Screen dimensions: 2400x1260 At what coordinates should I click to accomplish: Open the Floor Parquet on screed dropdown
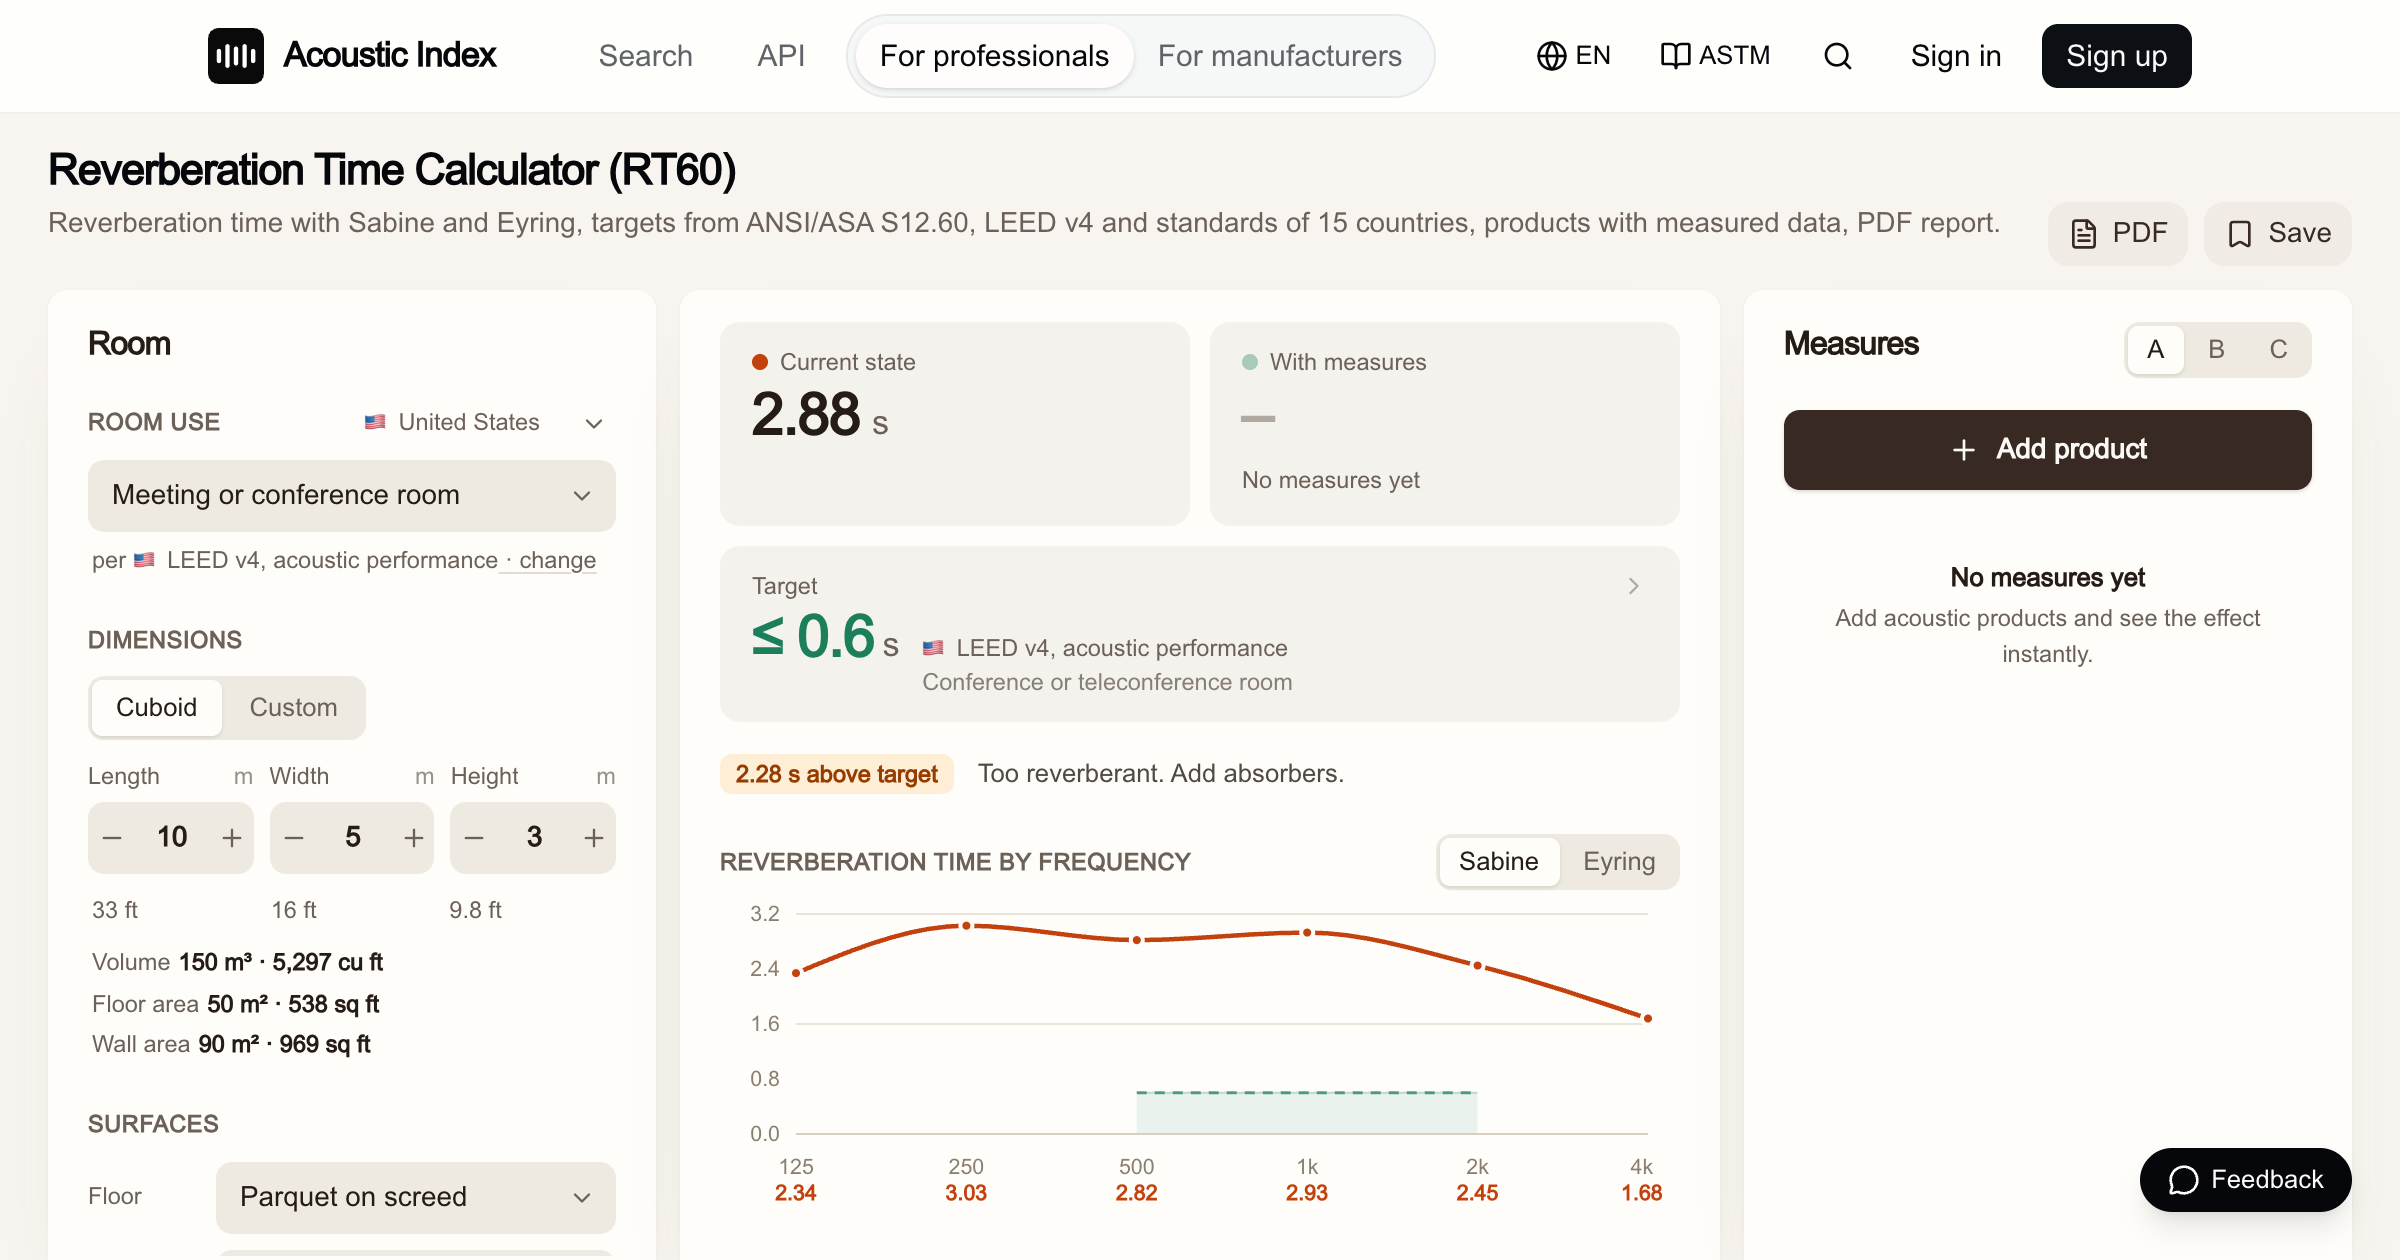pos(416,1198)
